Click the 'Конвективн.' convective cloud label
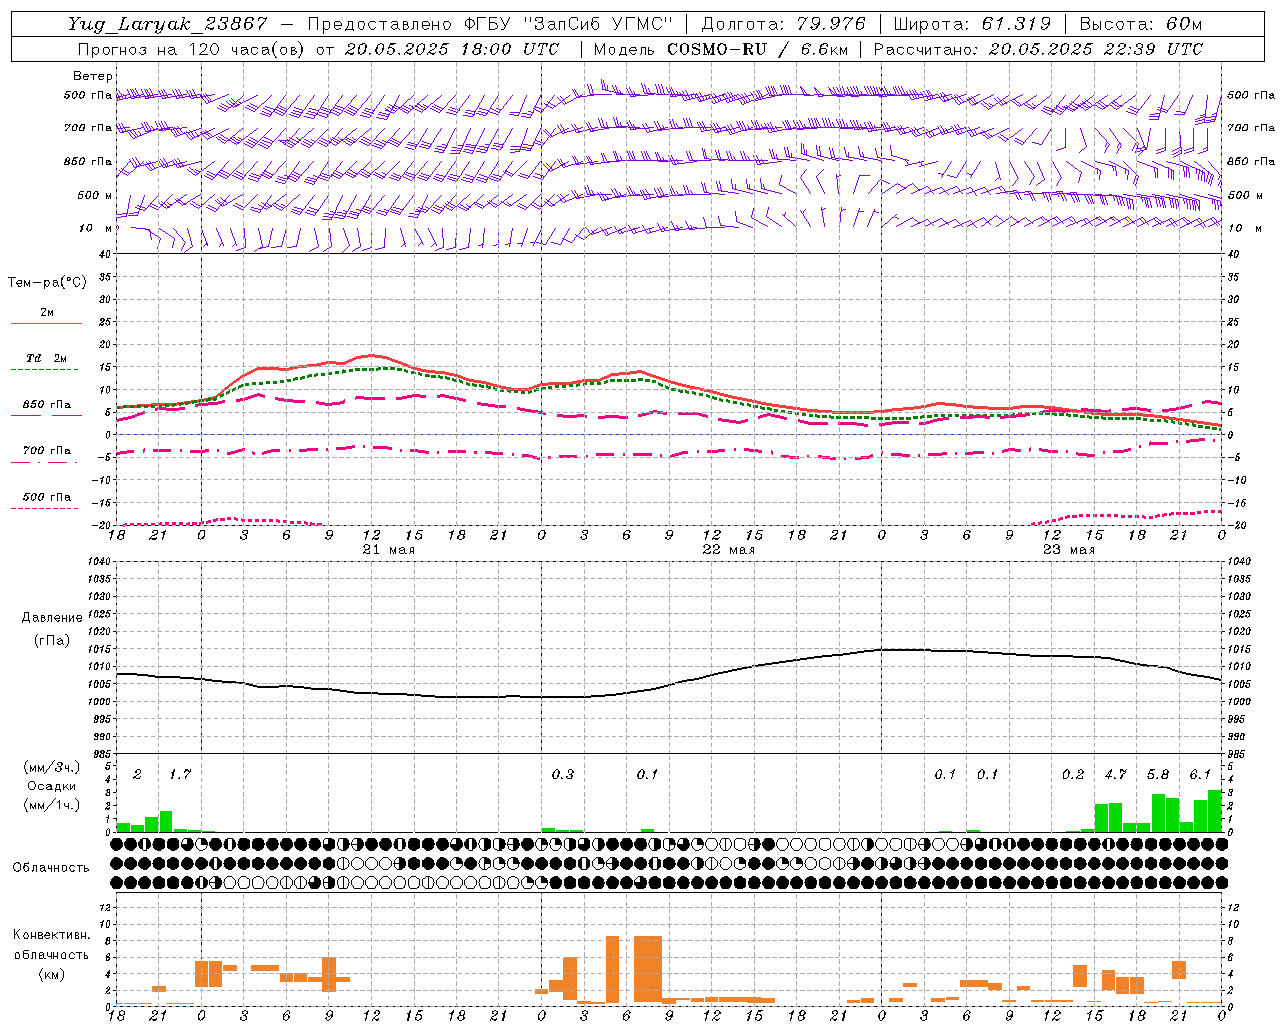1280x1024 pixels. (x=52, y=934)
